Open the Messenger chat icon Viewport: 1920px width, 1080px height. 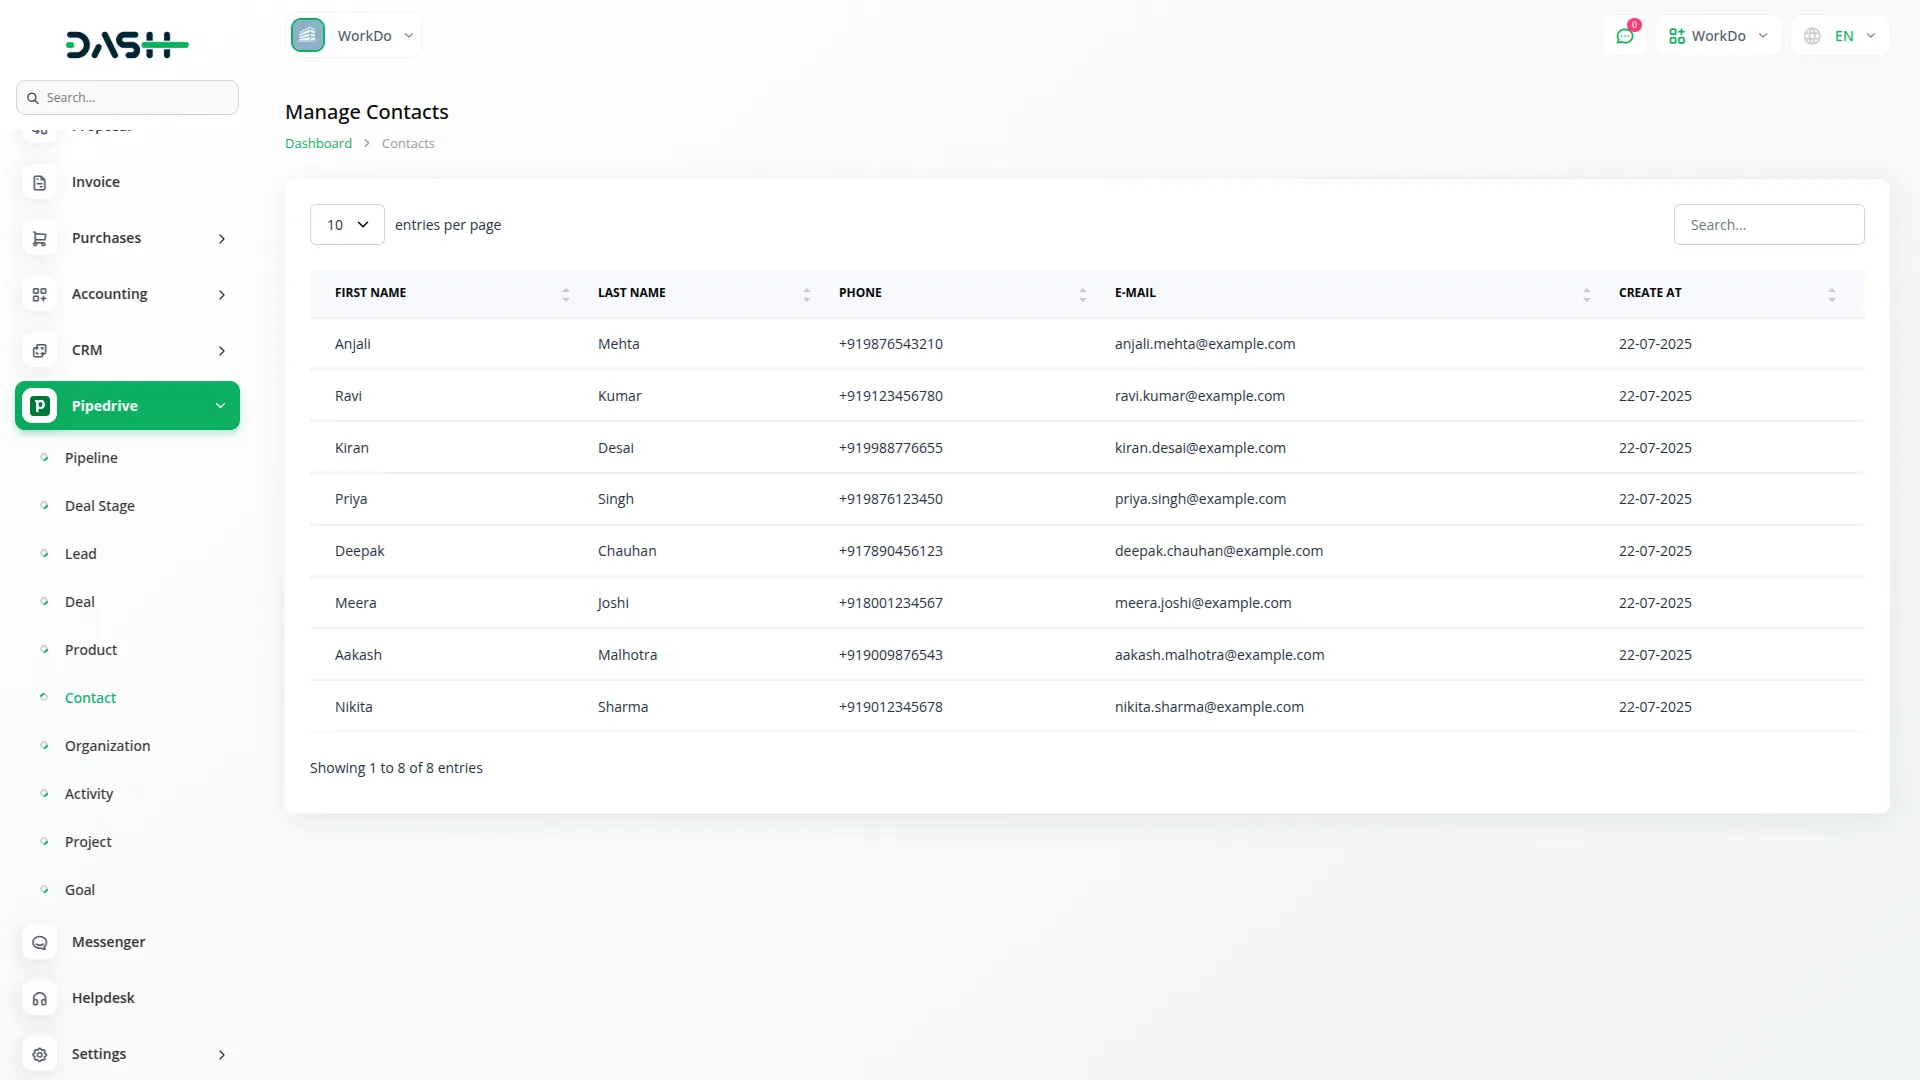coord(40,942)
